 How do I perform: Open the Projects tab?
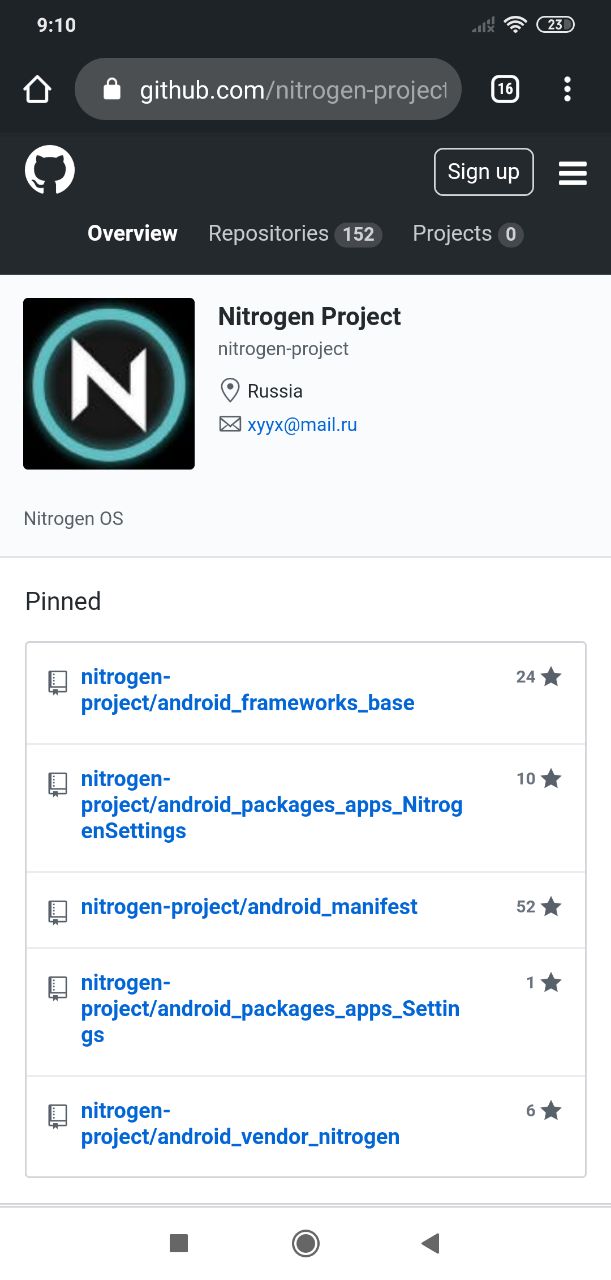coord(468,234)
